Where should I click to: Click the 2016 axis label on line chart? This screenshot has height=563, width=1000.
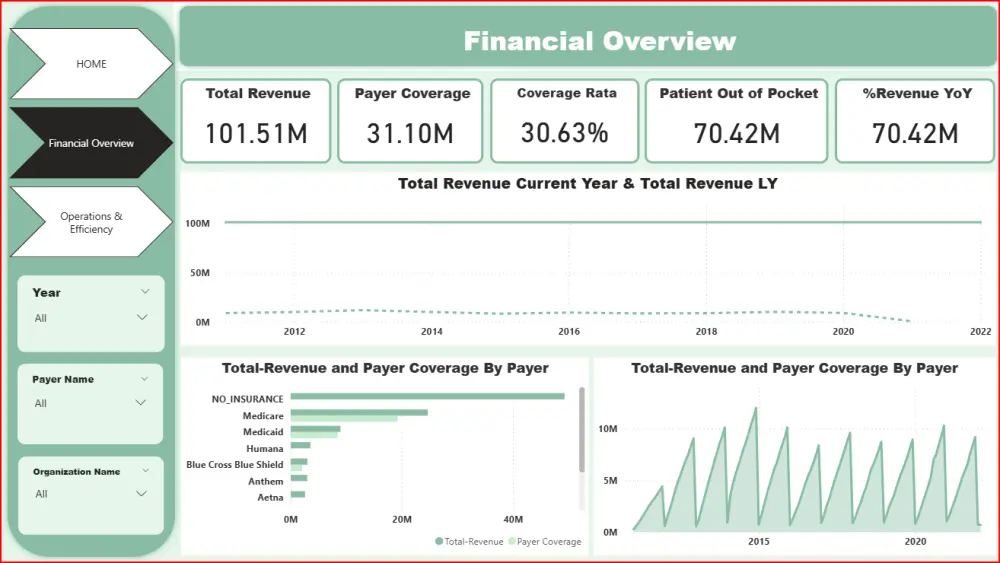(x=569, y=332)
